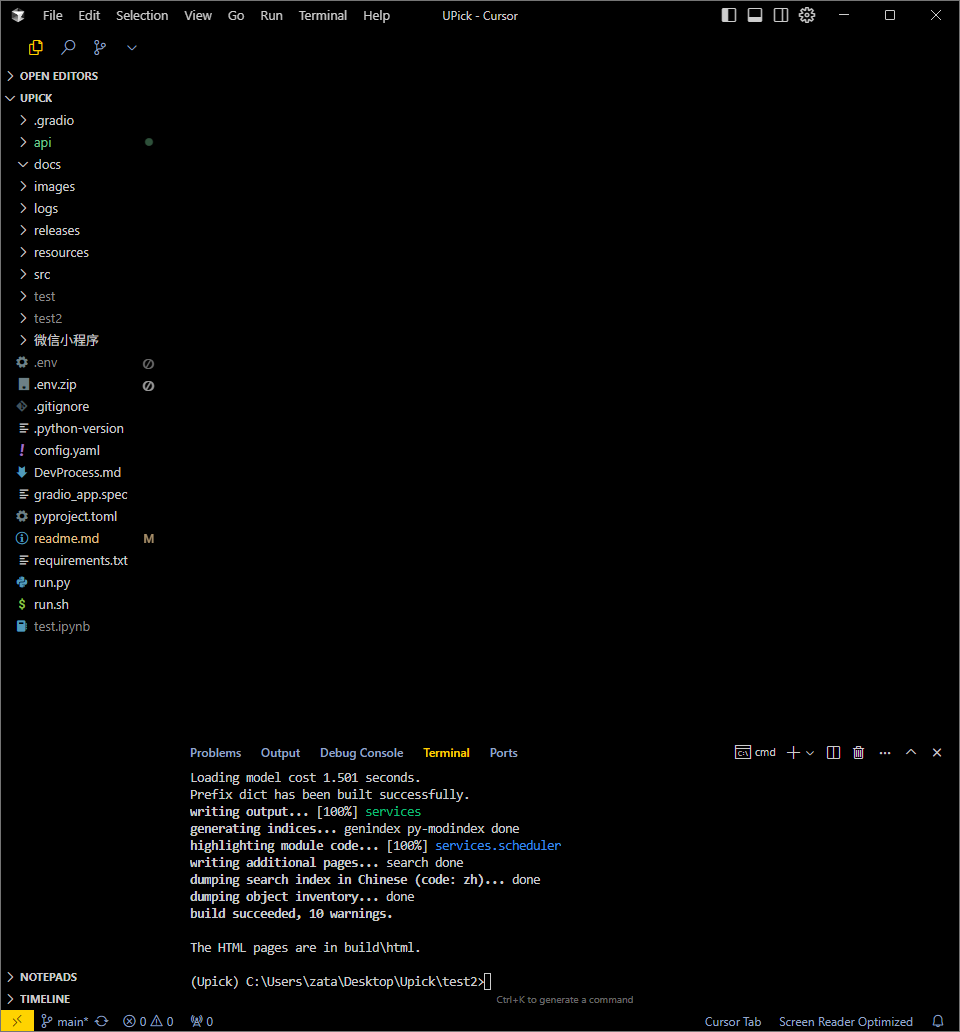Open test.ipynb notebook file

(x=80, y=626)
